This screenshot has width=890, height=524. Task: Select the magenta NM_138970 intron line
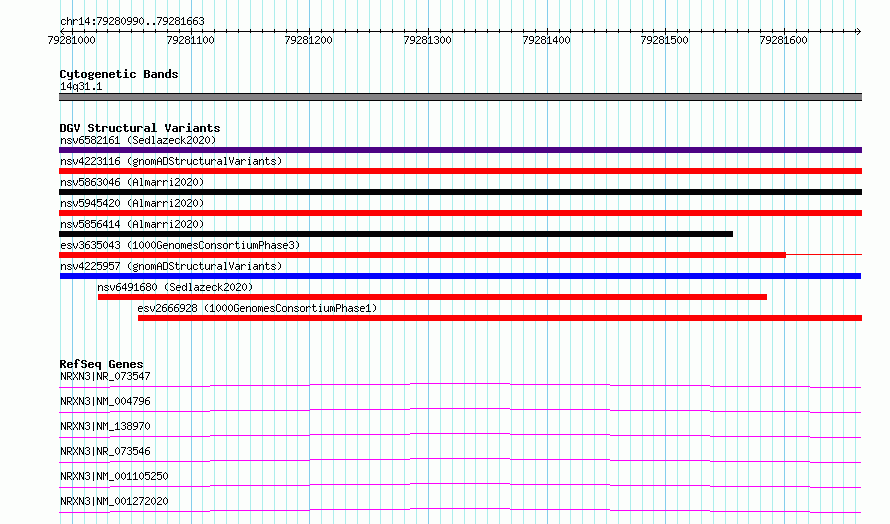[x=460, y=435]
